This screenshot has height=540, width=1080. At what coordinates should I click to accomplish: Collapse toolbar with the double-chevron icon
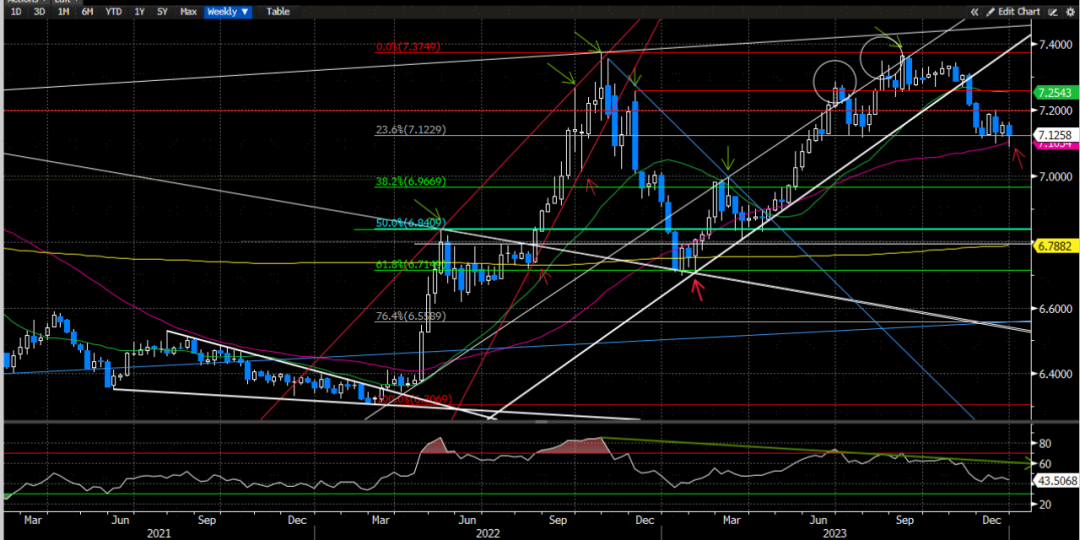pos(974,12)
